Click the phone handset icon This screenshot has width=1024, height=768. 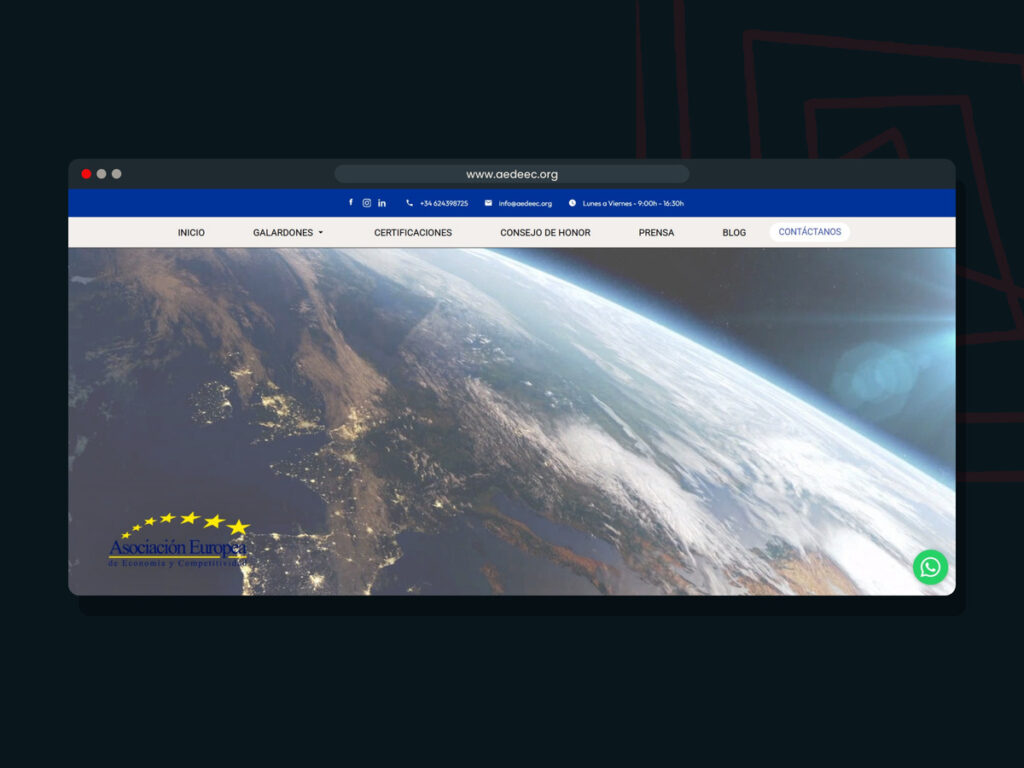[409, 203]
